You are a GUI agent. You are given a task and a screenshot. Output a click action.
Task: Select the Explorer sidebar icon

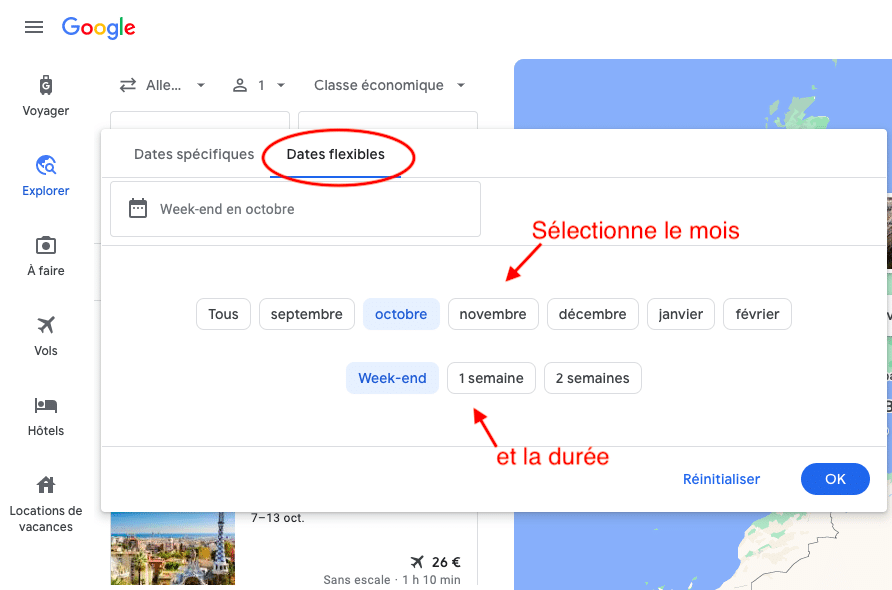point(46,166)
